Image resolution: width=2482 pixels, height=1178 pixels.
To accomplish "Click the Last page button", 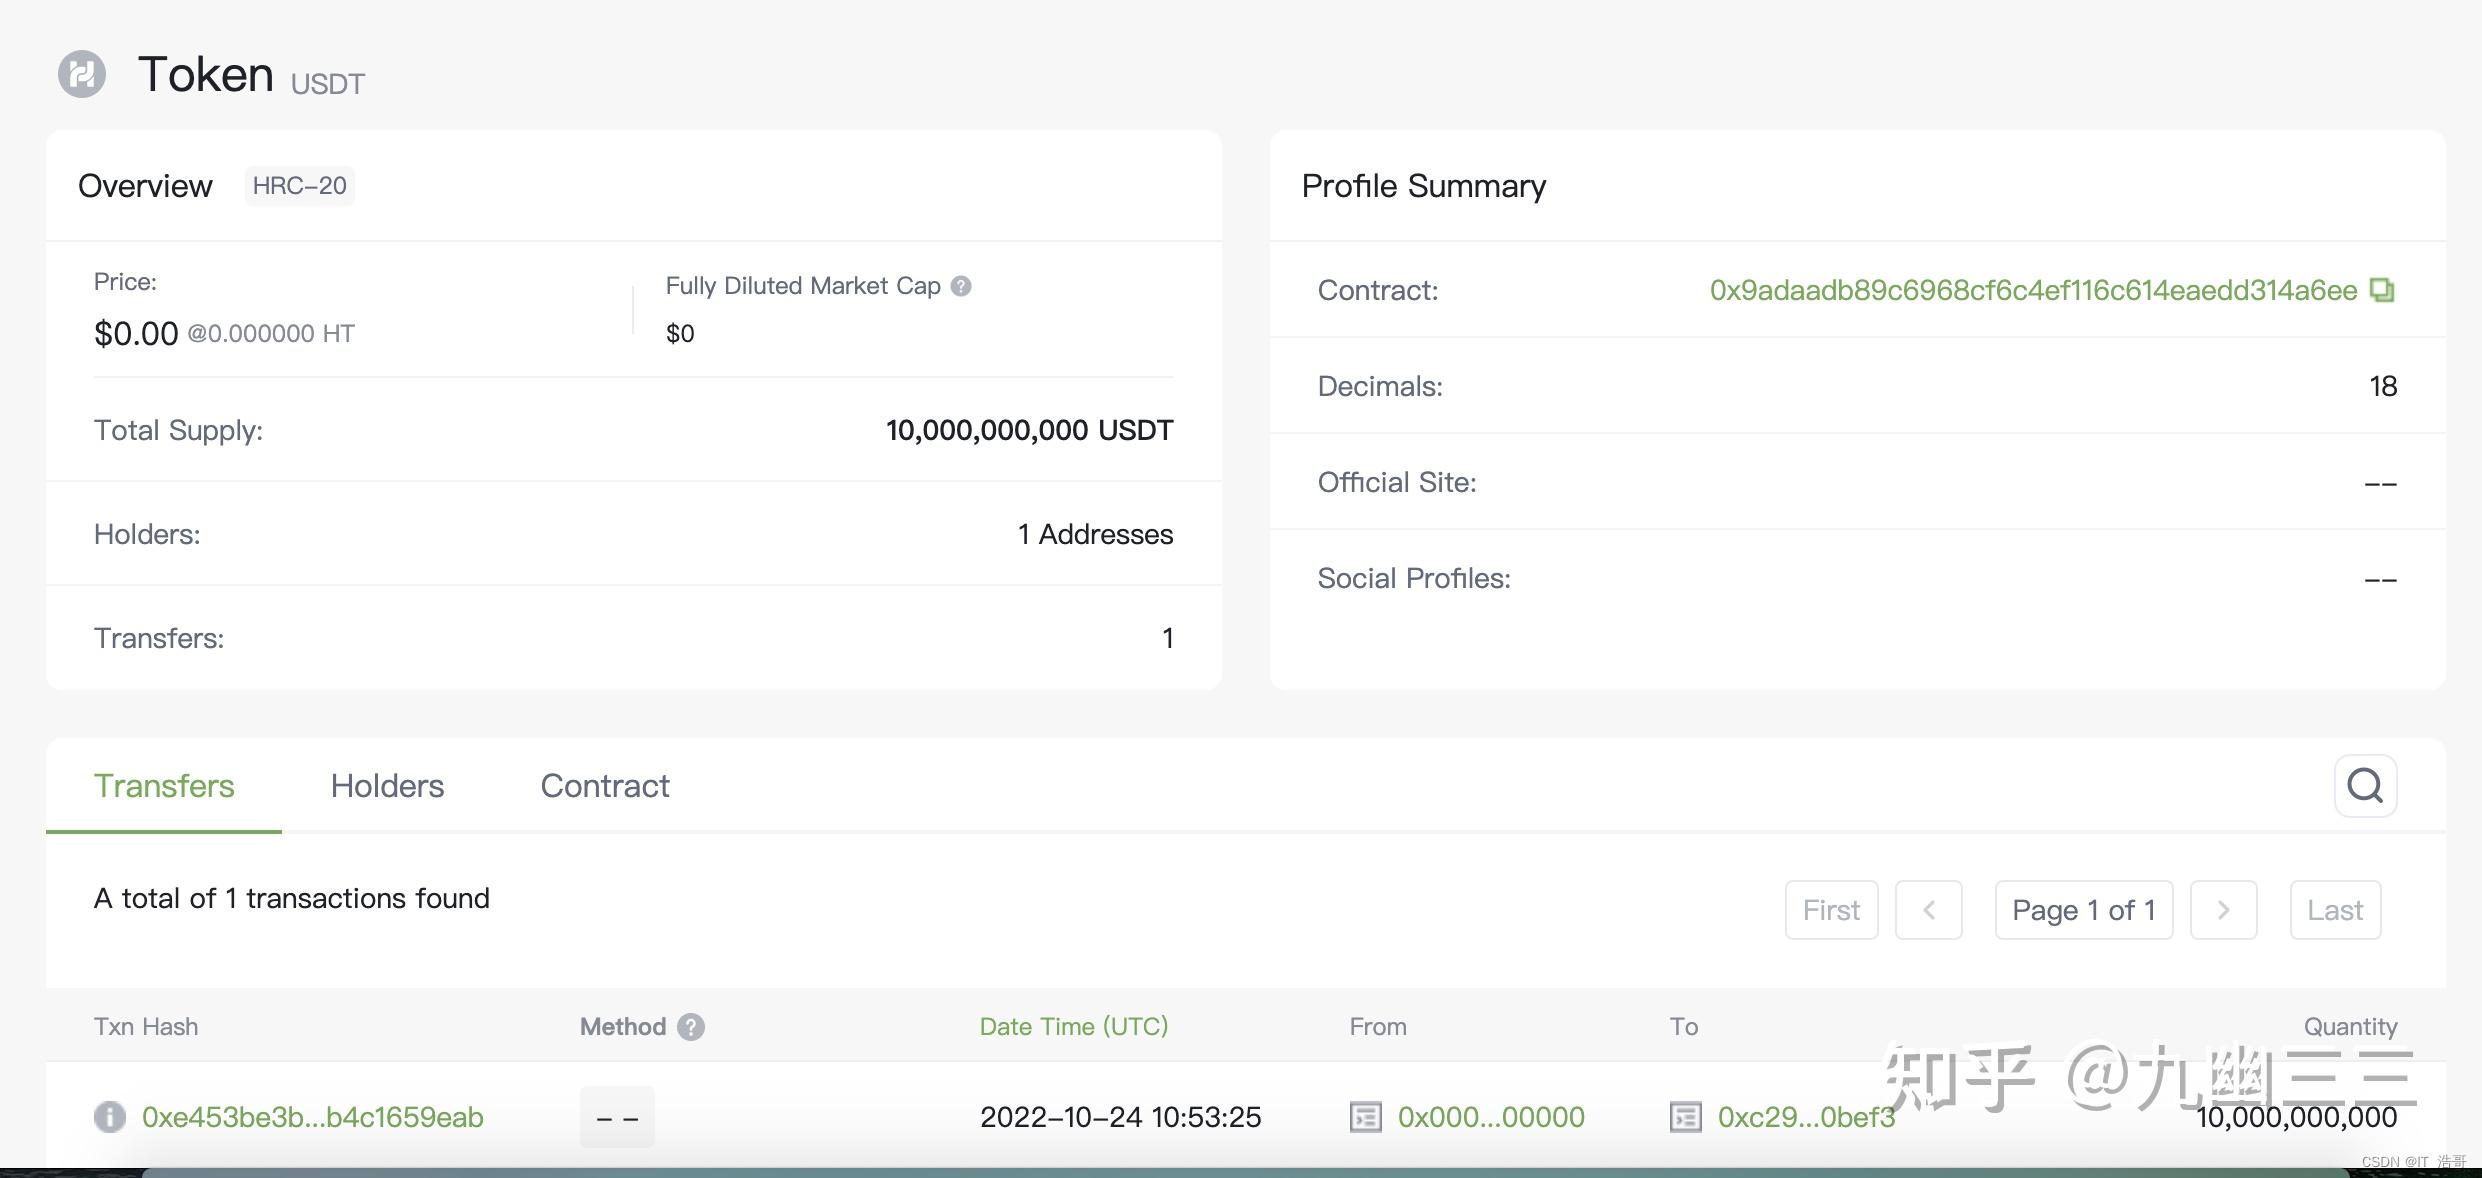I will 2335,910.
